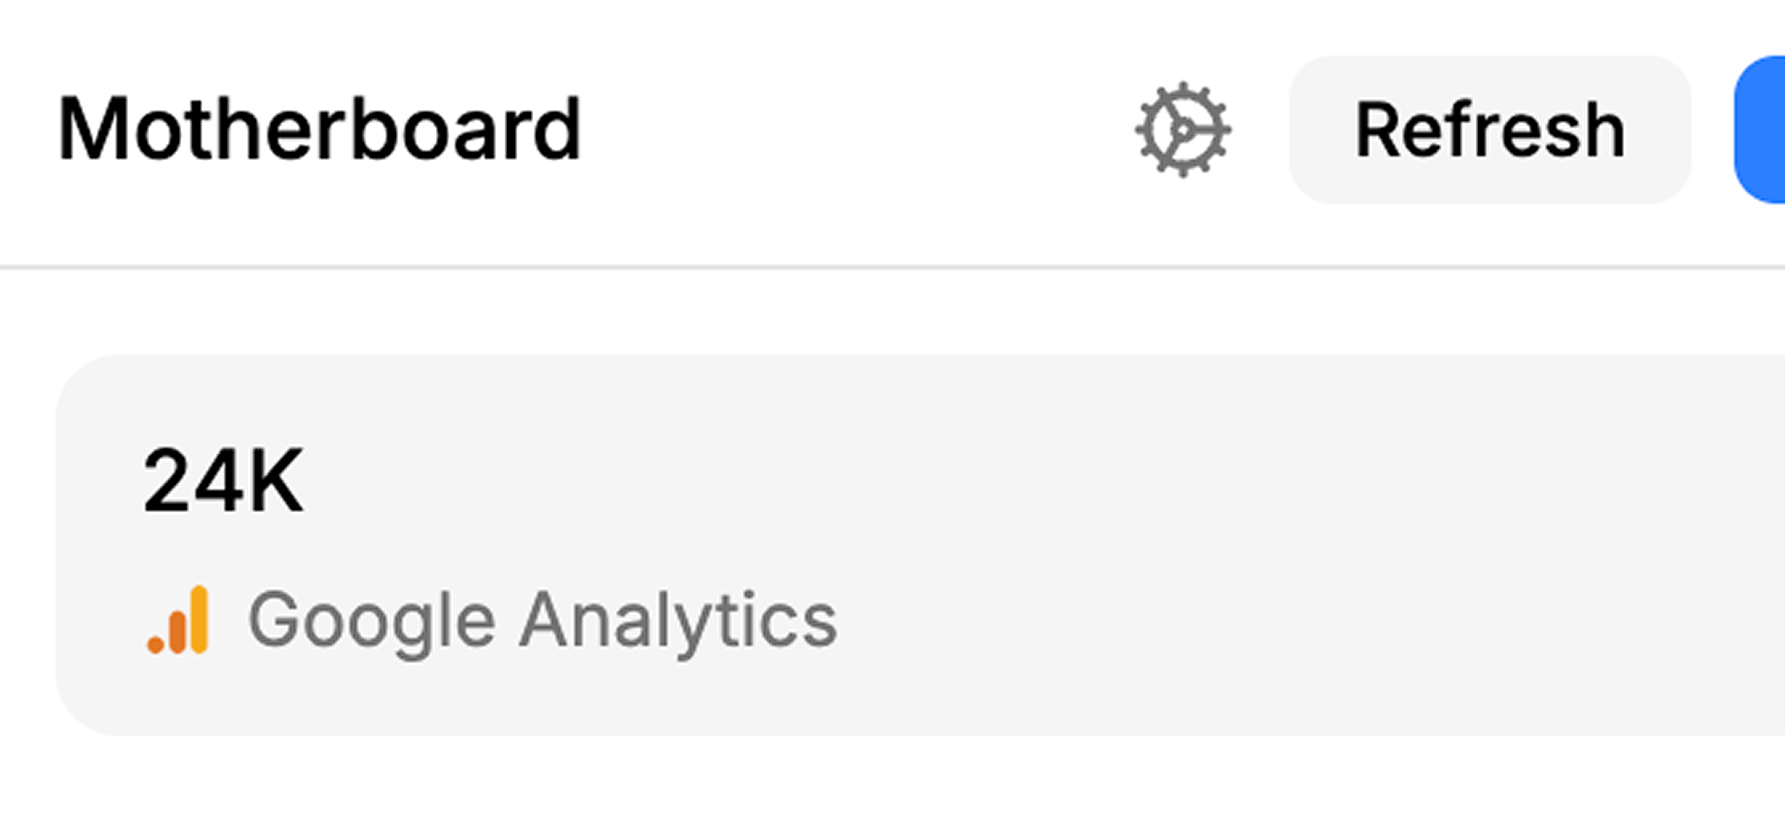
Task: Refresh the Motherboard dashboard data
Action: 1489,130
